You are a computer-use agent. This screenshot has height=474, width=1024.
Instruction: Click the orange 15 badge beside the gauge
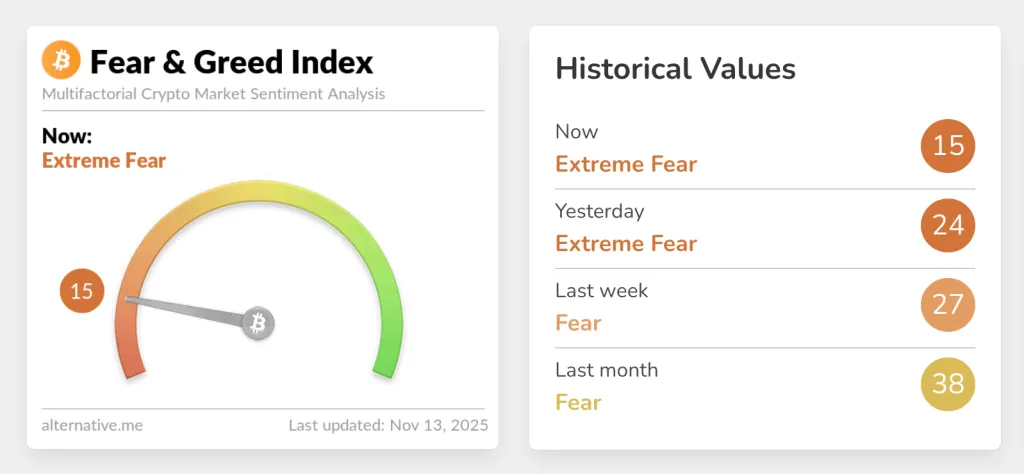pyautogui.click(x=81, y=291)
